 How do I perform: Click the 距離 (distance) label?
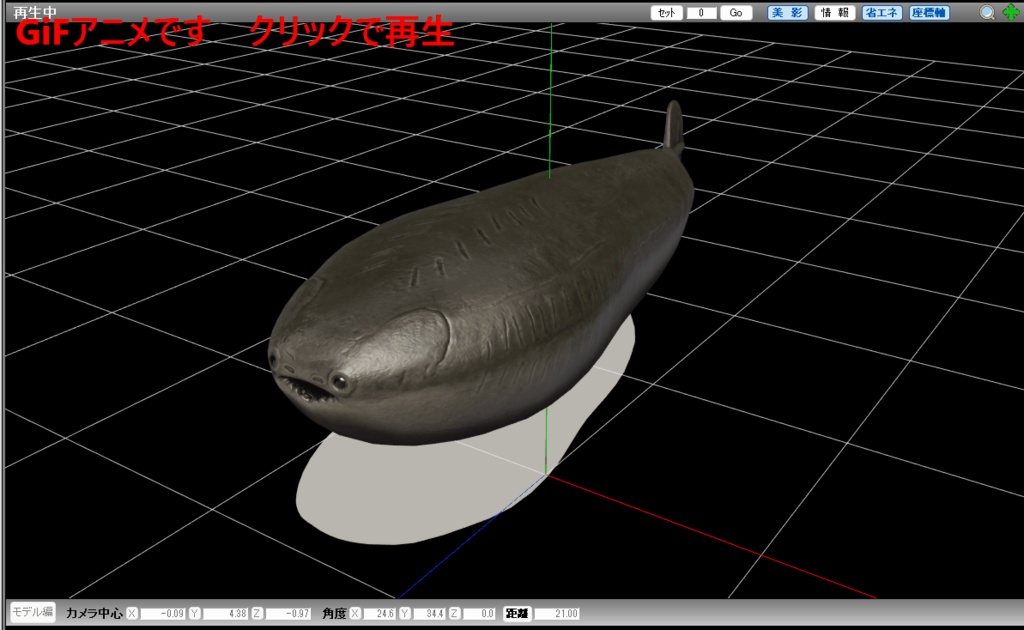(x=518, y=612)
